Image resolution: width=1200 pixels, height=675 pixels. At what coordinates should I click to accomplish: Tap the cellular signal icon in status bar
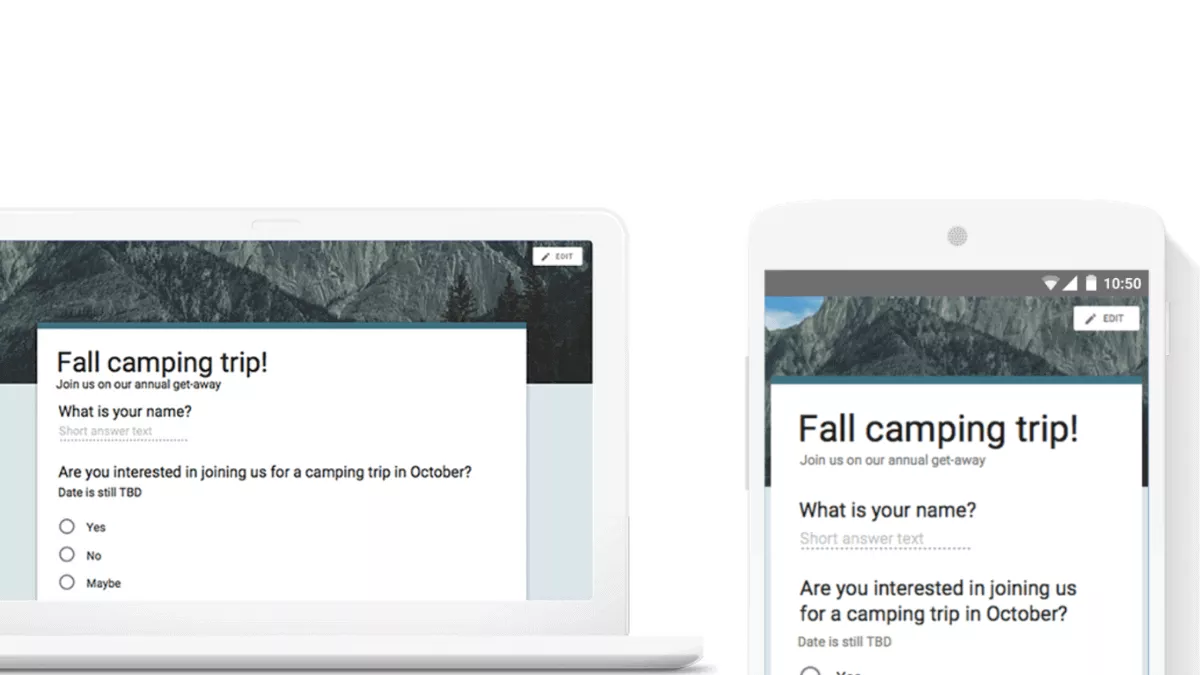click(x=1070, y=283)
